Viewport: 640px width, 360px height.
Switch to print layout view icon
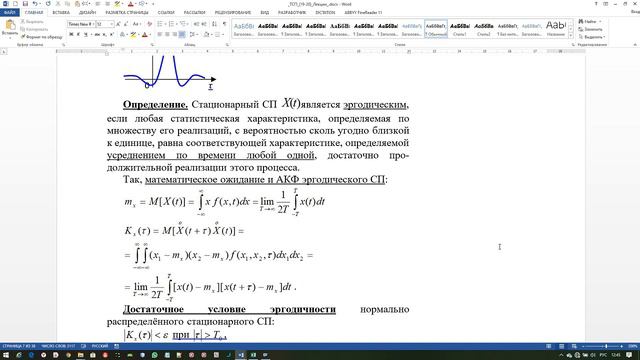point(561,346)
